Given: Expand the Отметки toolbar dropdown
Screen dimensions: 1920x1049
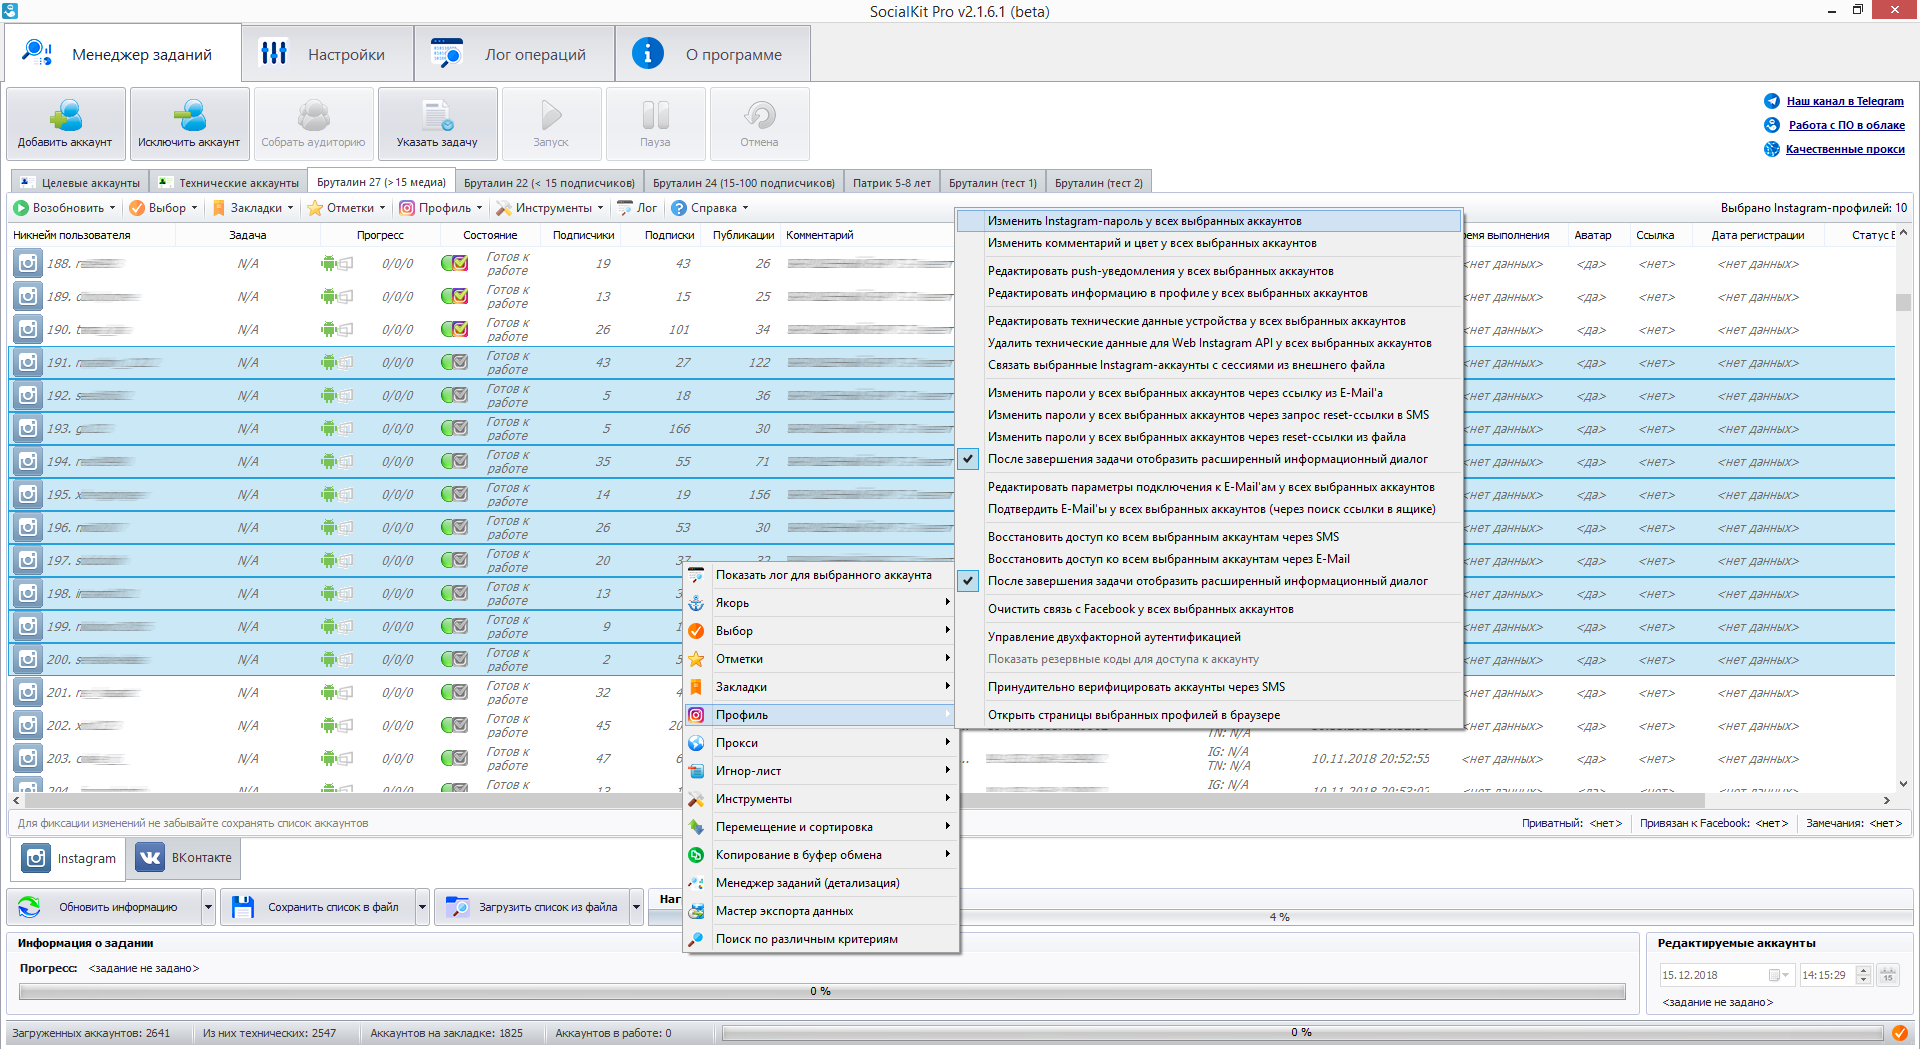Looking at the screenshot, I should coord(382,208).
